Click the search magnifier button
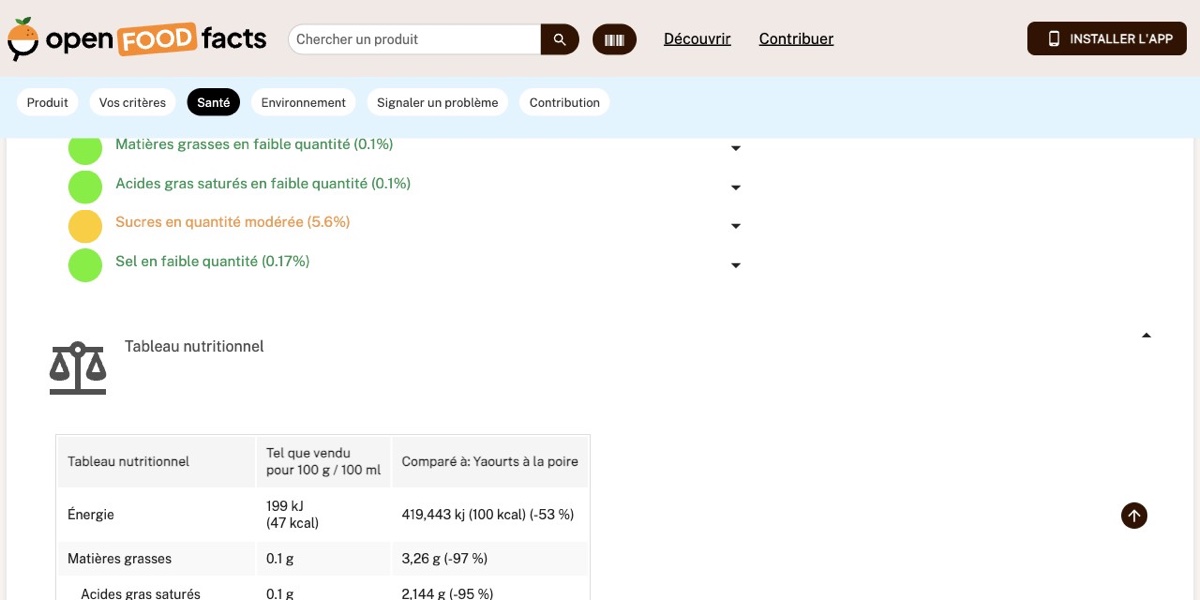This screenshot has width=1200, height=600. pyautogui.click(x=560, y=39)
